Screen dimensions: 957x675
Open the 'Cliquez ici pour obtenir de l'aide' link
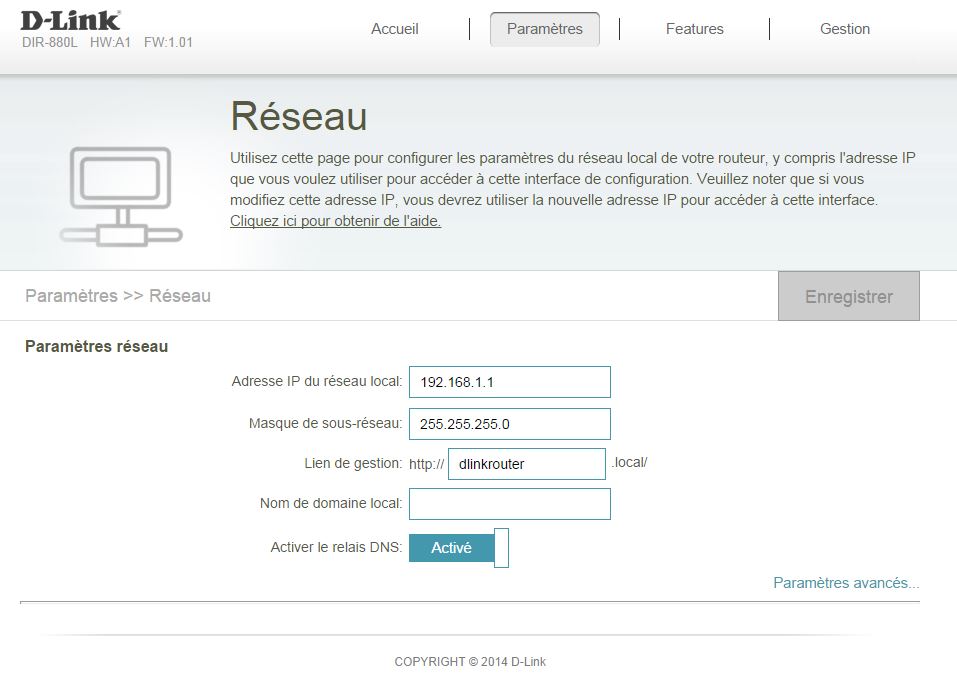(335, 221)
